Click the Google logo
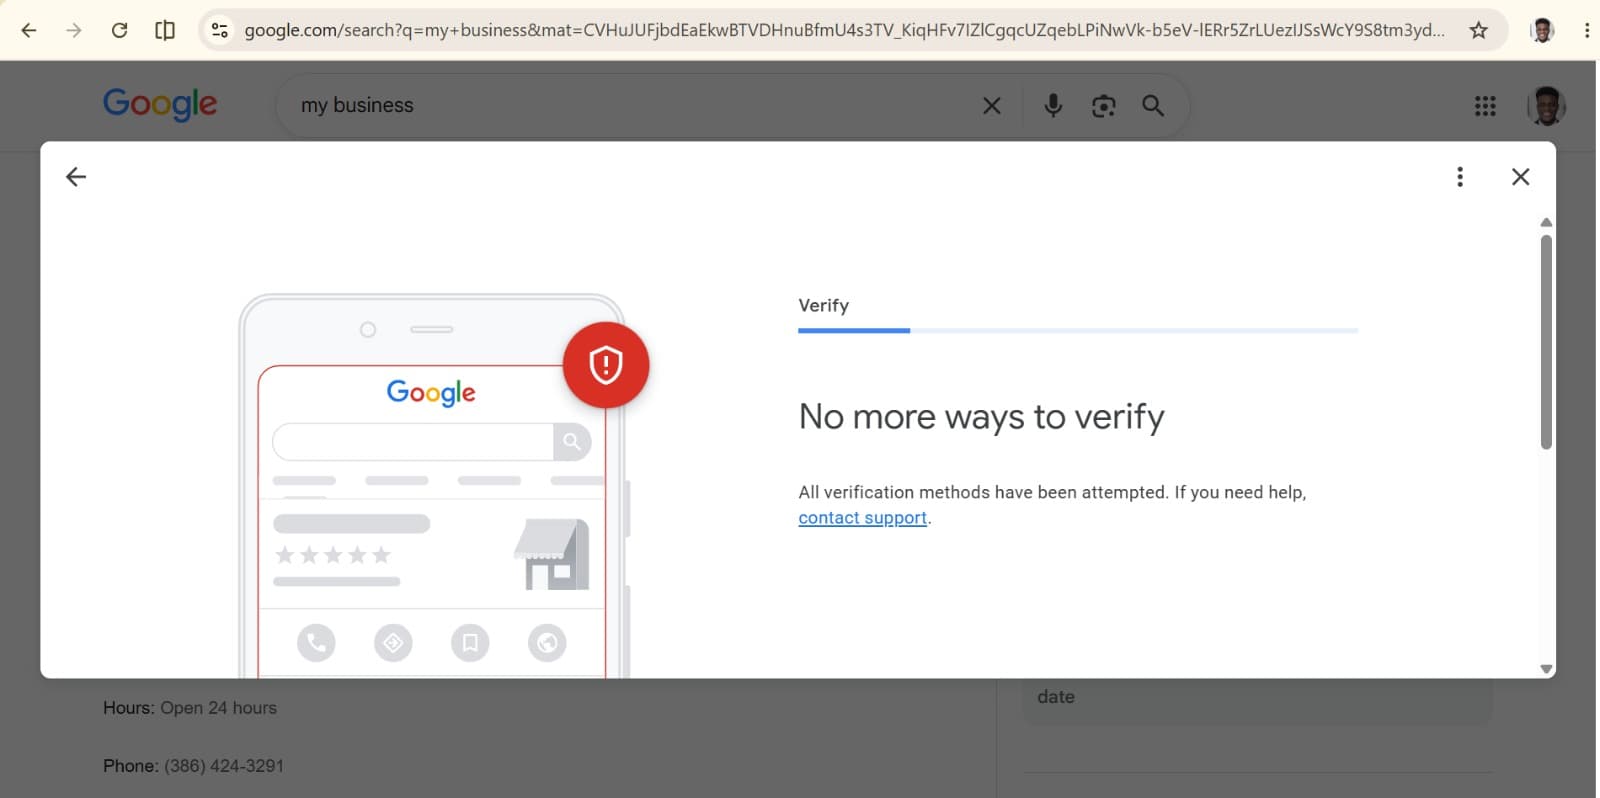 point(160,103)
